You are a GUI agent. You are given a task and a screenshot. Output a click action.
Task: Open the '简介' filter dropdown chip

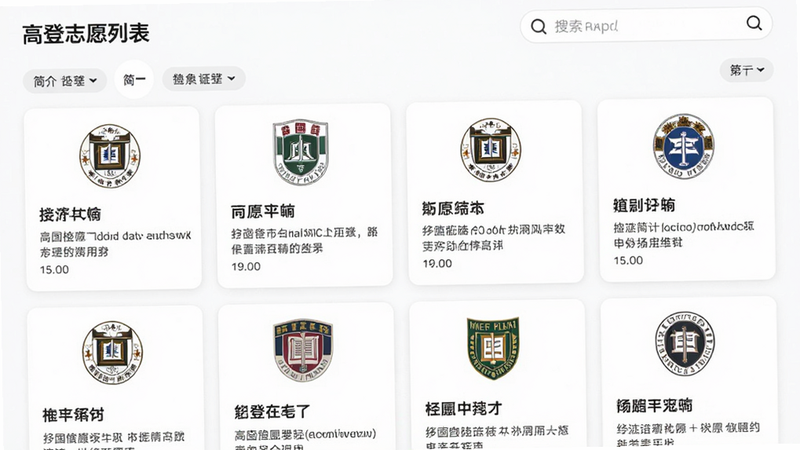65,81
